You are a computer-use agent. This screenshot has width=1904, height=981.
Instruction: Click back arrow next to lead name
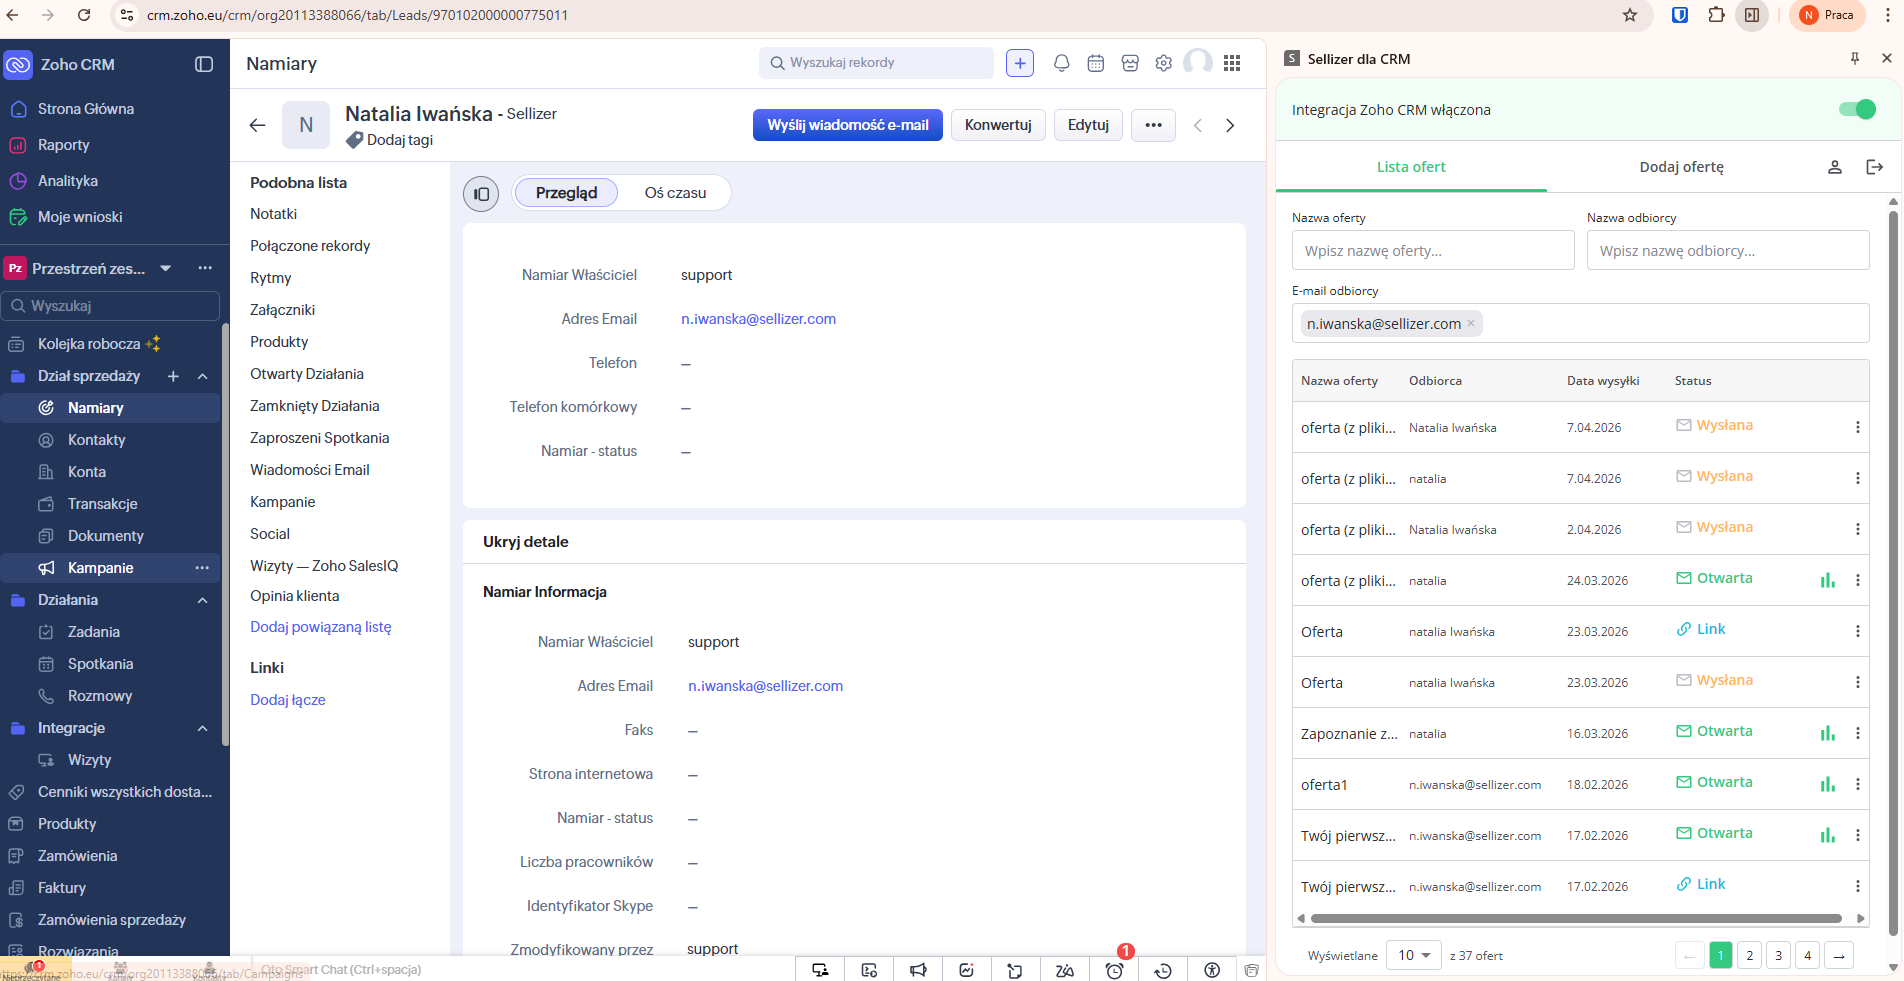[x=257, y=125]
